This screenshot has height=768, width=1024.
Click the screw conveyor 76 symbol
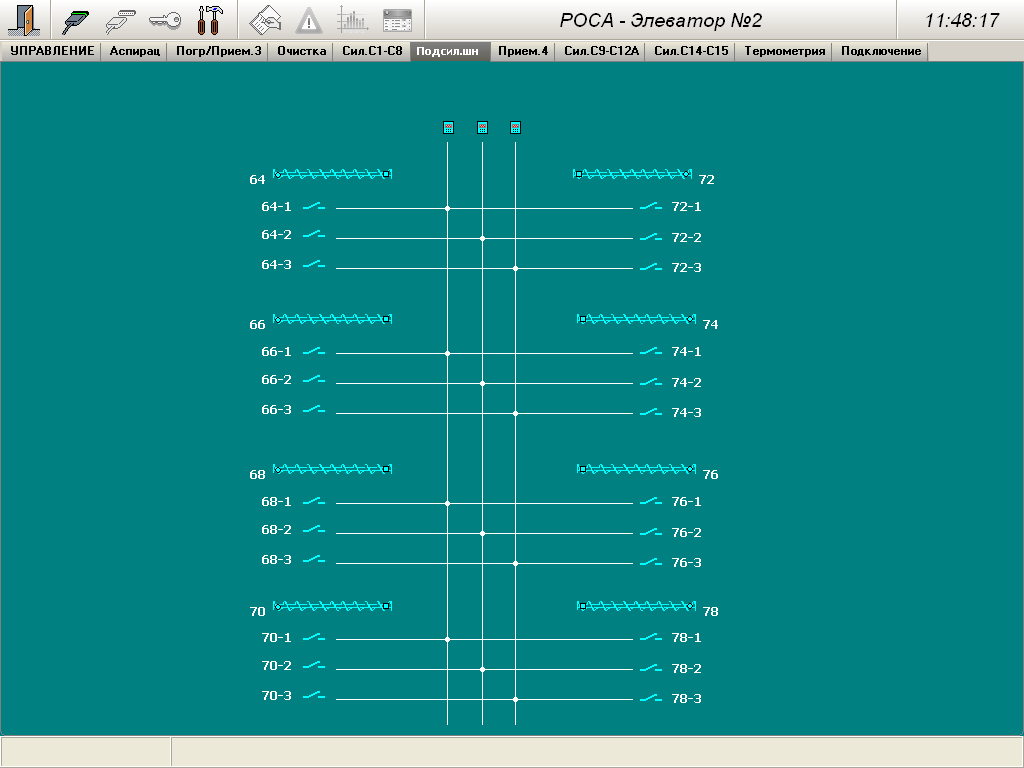(636, 469)
